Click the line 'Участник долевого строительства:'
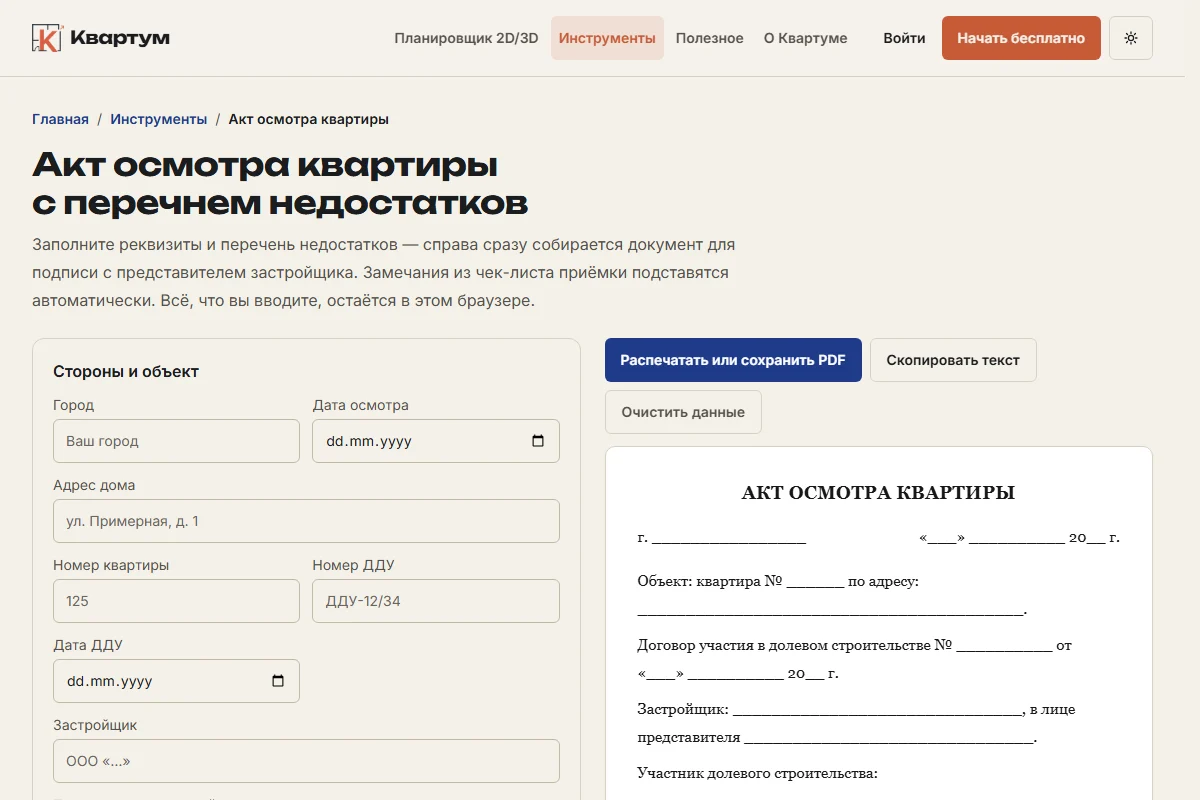The image size is (1200, 800). pyautogui.click(x=757, y=773)
